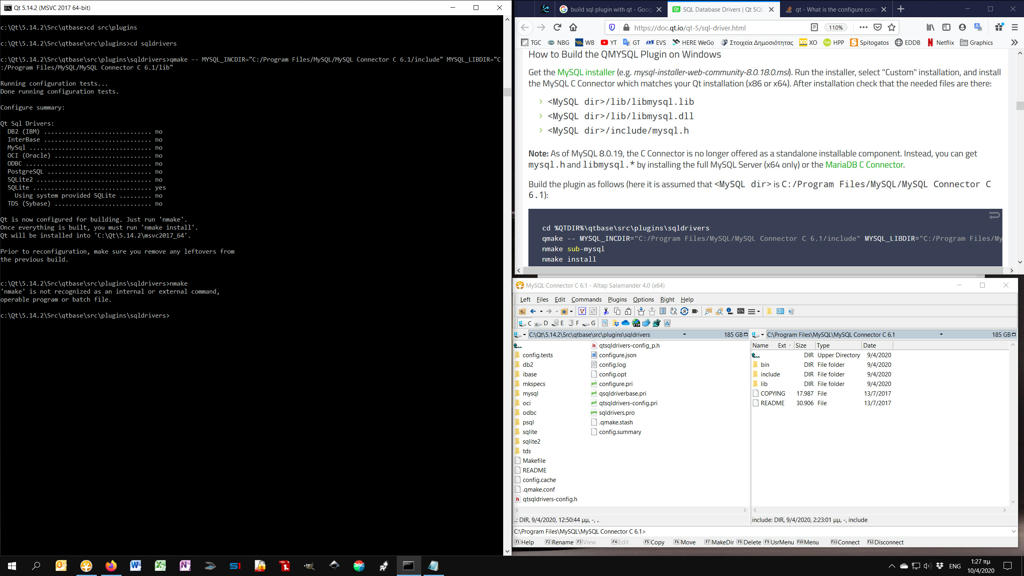
Task: Open the Plugins menu in Salamander
Action: 617,300
